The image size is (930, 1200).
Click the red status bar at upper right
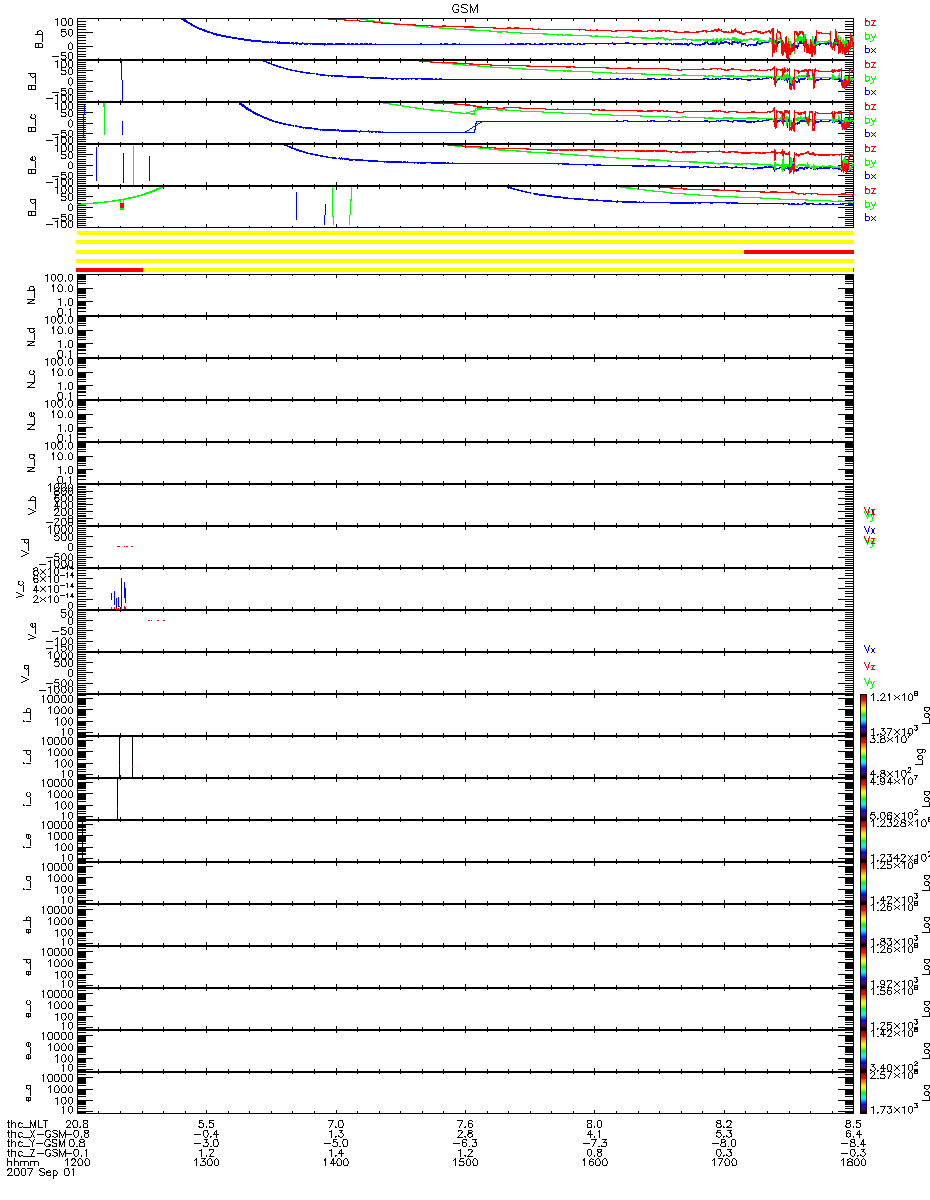click(799, 252)
